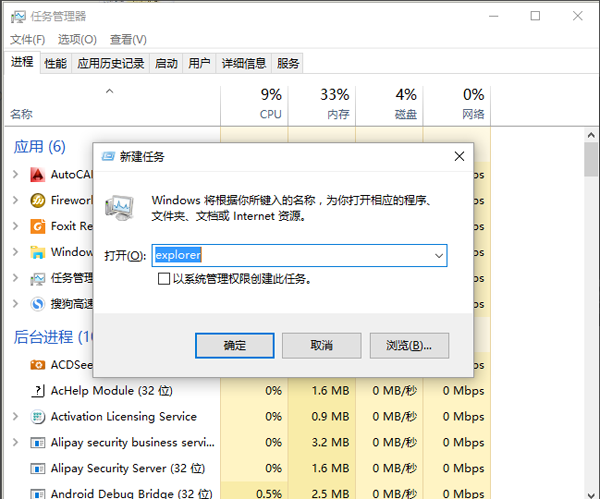The height and width of the screenshot is (499, 600).
Task: Click the Fireworks app icon
Action: [x=38, y=200]
